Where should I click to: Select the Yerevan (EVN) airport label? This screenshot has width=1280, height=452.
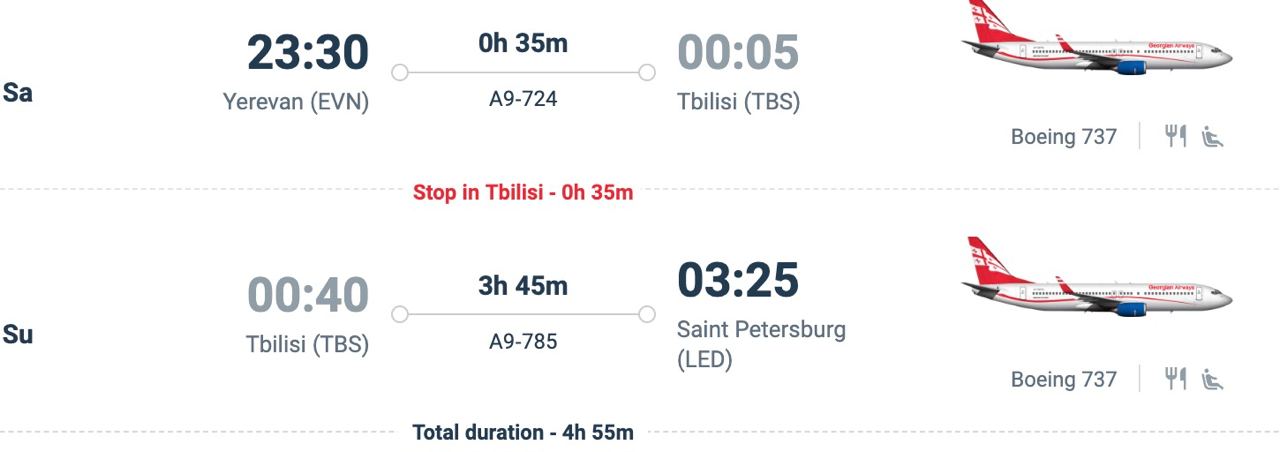point(296,102)
